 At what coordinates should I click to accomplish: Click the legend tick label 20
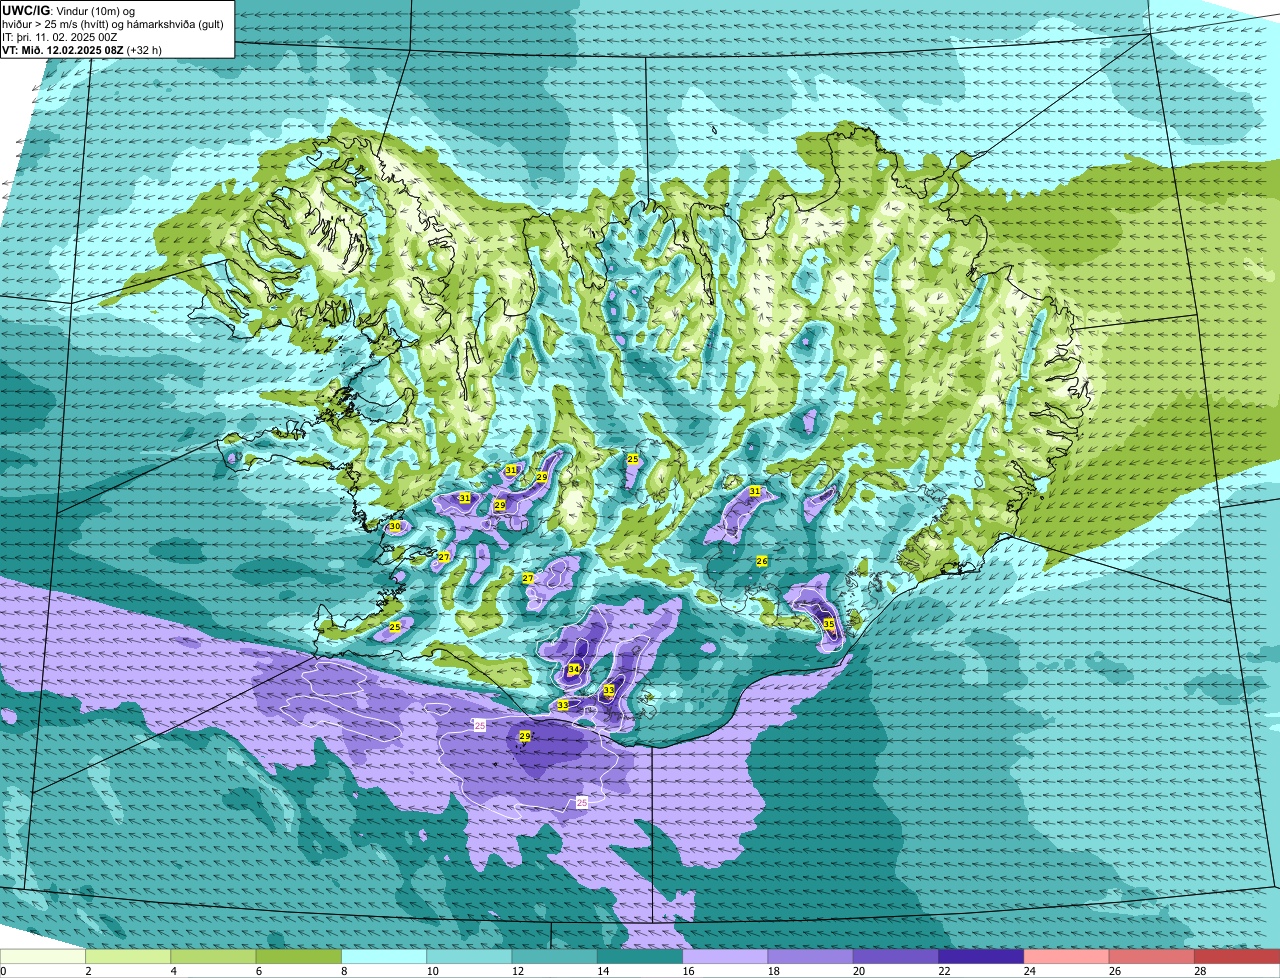858,971
